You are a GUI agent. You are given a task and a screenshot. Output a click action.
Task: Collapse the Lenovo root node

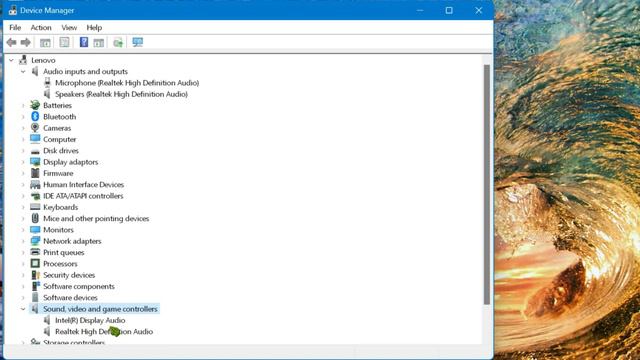click(x=11, y=60)
